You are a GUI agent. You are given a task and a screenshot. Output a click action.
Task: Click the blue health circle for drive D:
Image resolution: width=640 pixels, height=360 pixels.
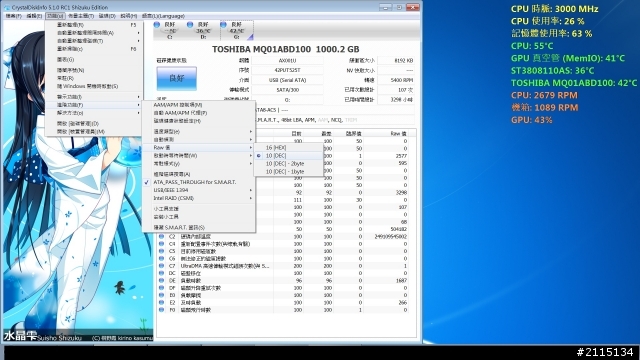click(x=190, y=25)
